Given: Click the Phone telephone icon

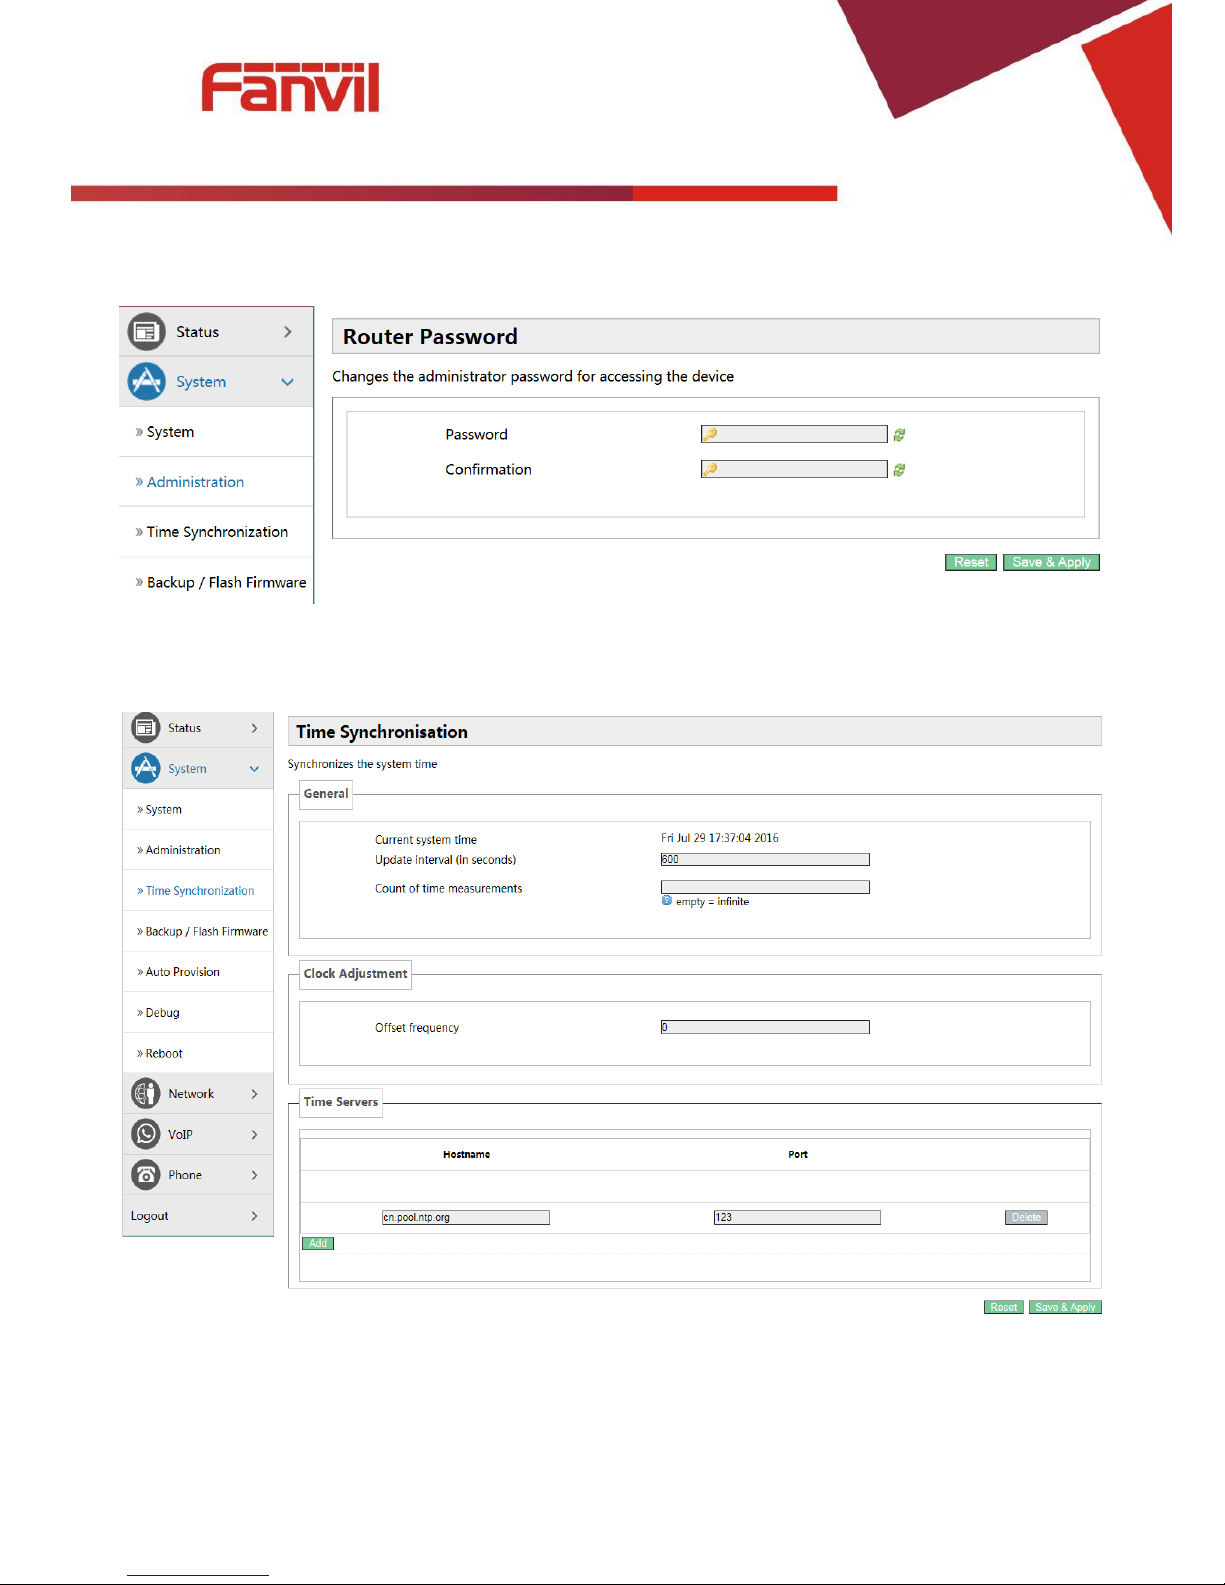Looking at the screenshot, I should pos(146,1175).
